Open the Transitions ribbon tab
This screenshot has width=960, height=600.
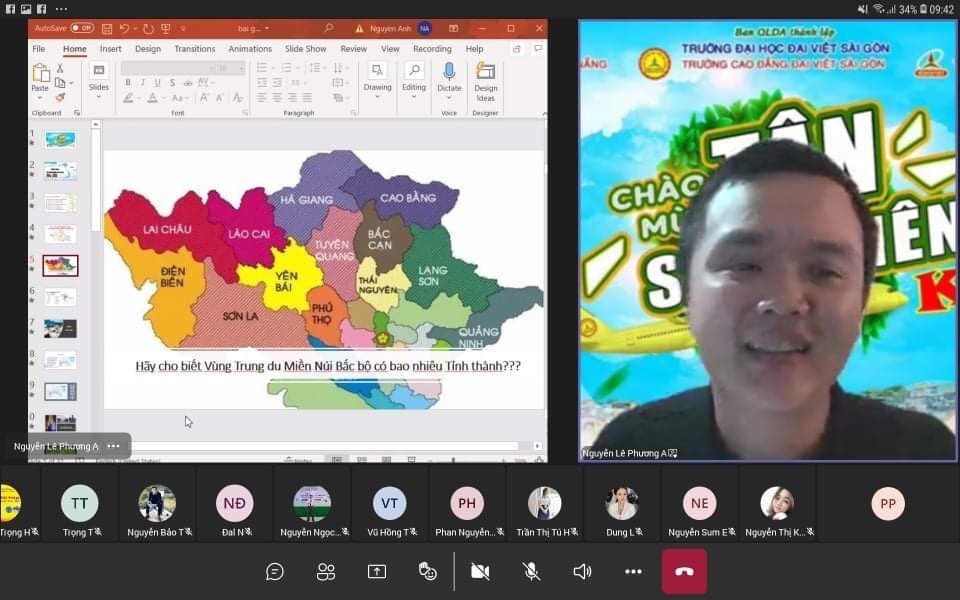(x=194, y=49)
